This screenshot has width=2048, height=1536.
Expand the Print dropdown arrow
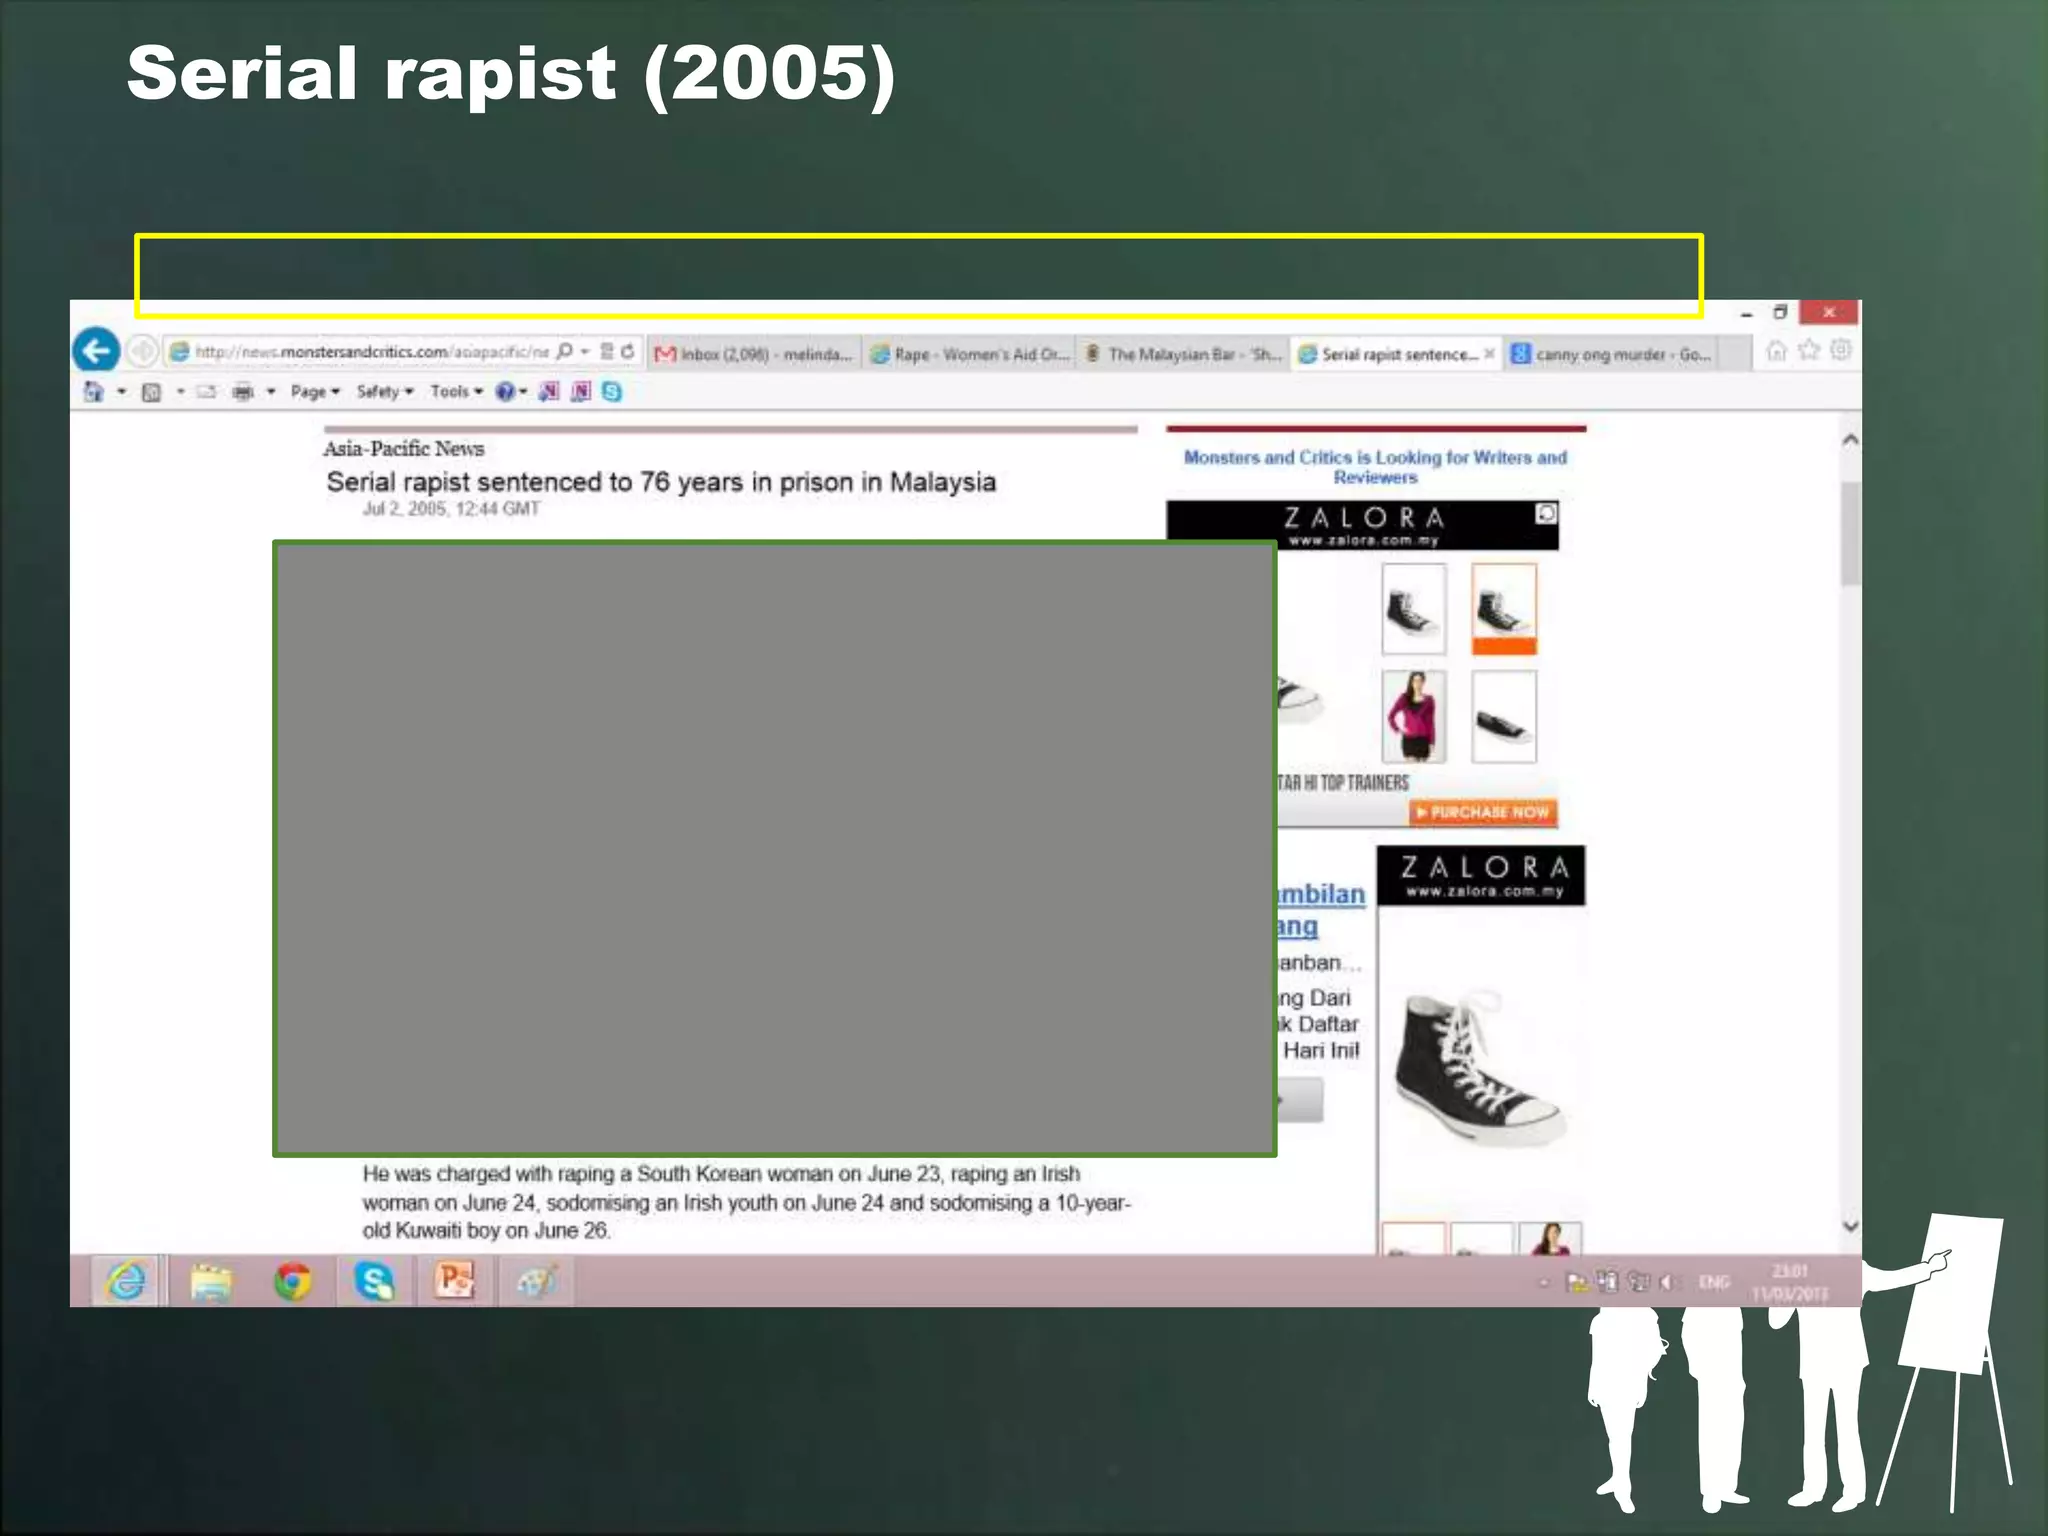pos(271,392)
